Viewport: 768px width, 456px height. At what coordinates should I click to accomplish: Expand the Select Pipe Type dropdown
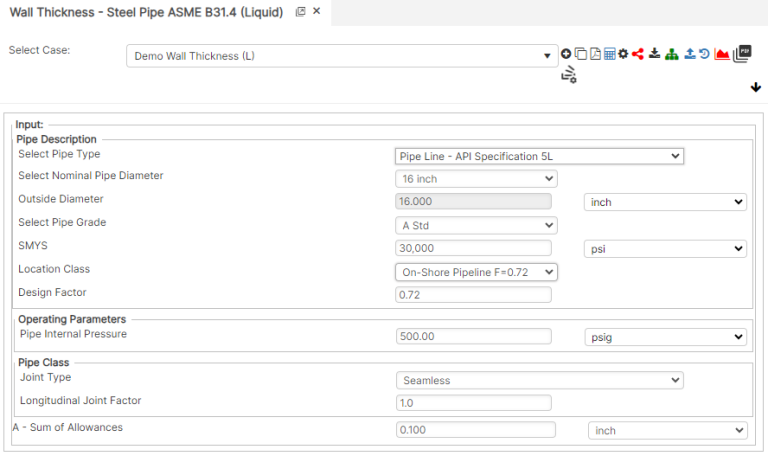pos(539,156)
